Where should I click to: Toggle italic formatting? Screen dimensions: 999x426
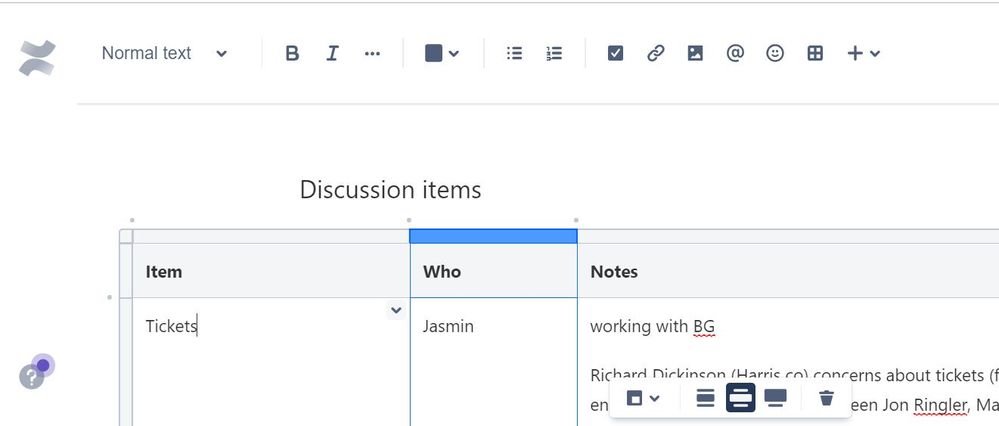[x=332, y=53]
